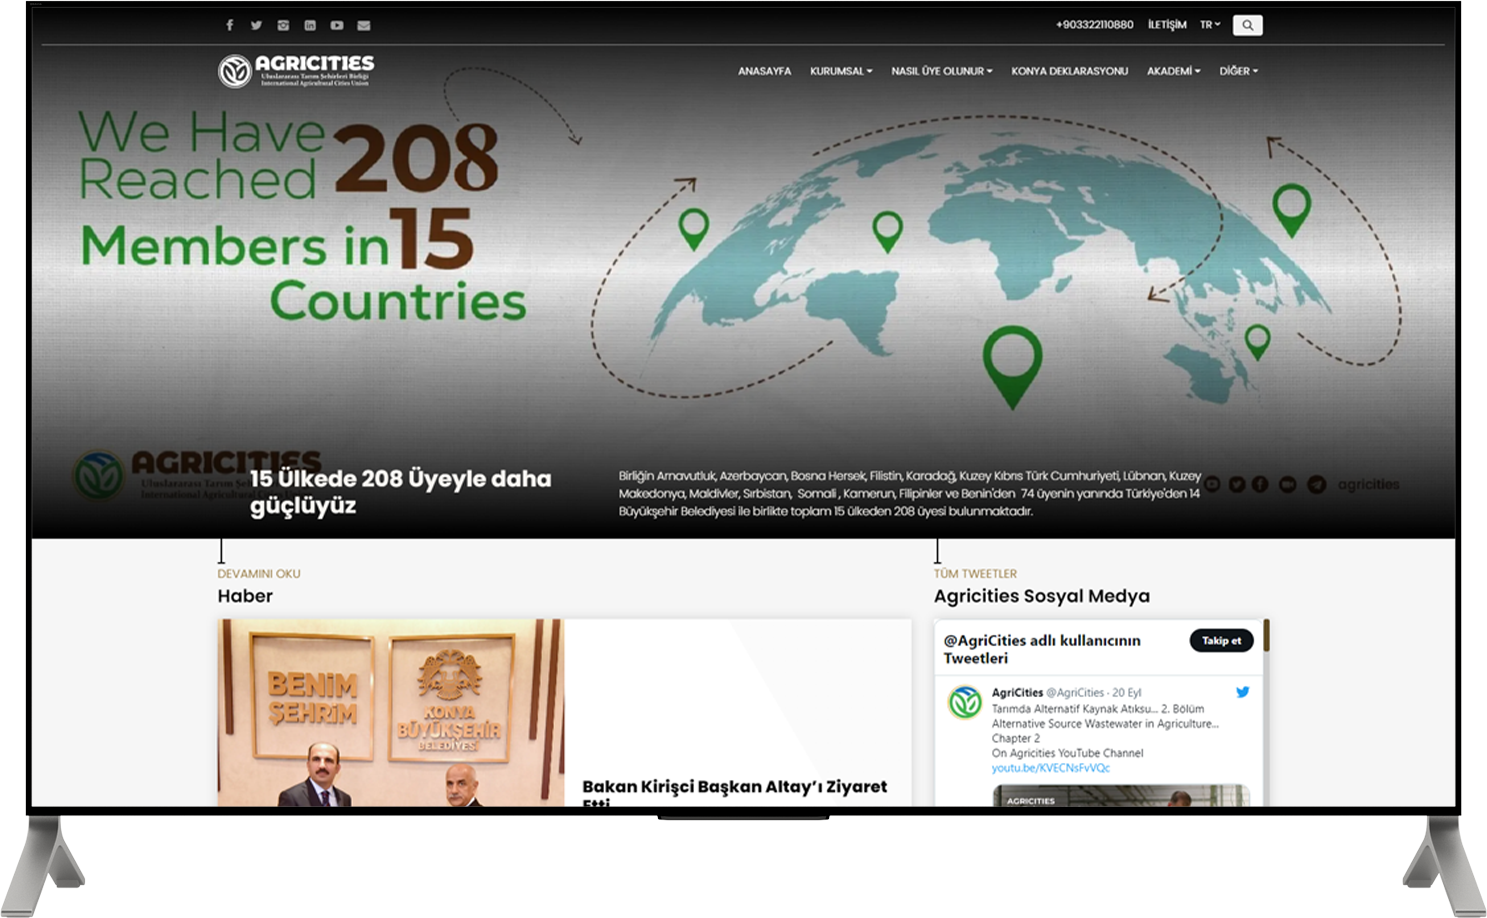Open the Instagram icon in top bar

(283, 25)
